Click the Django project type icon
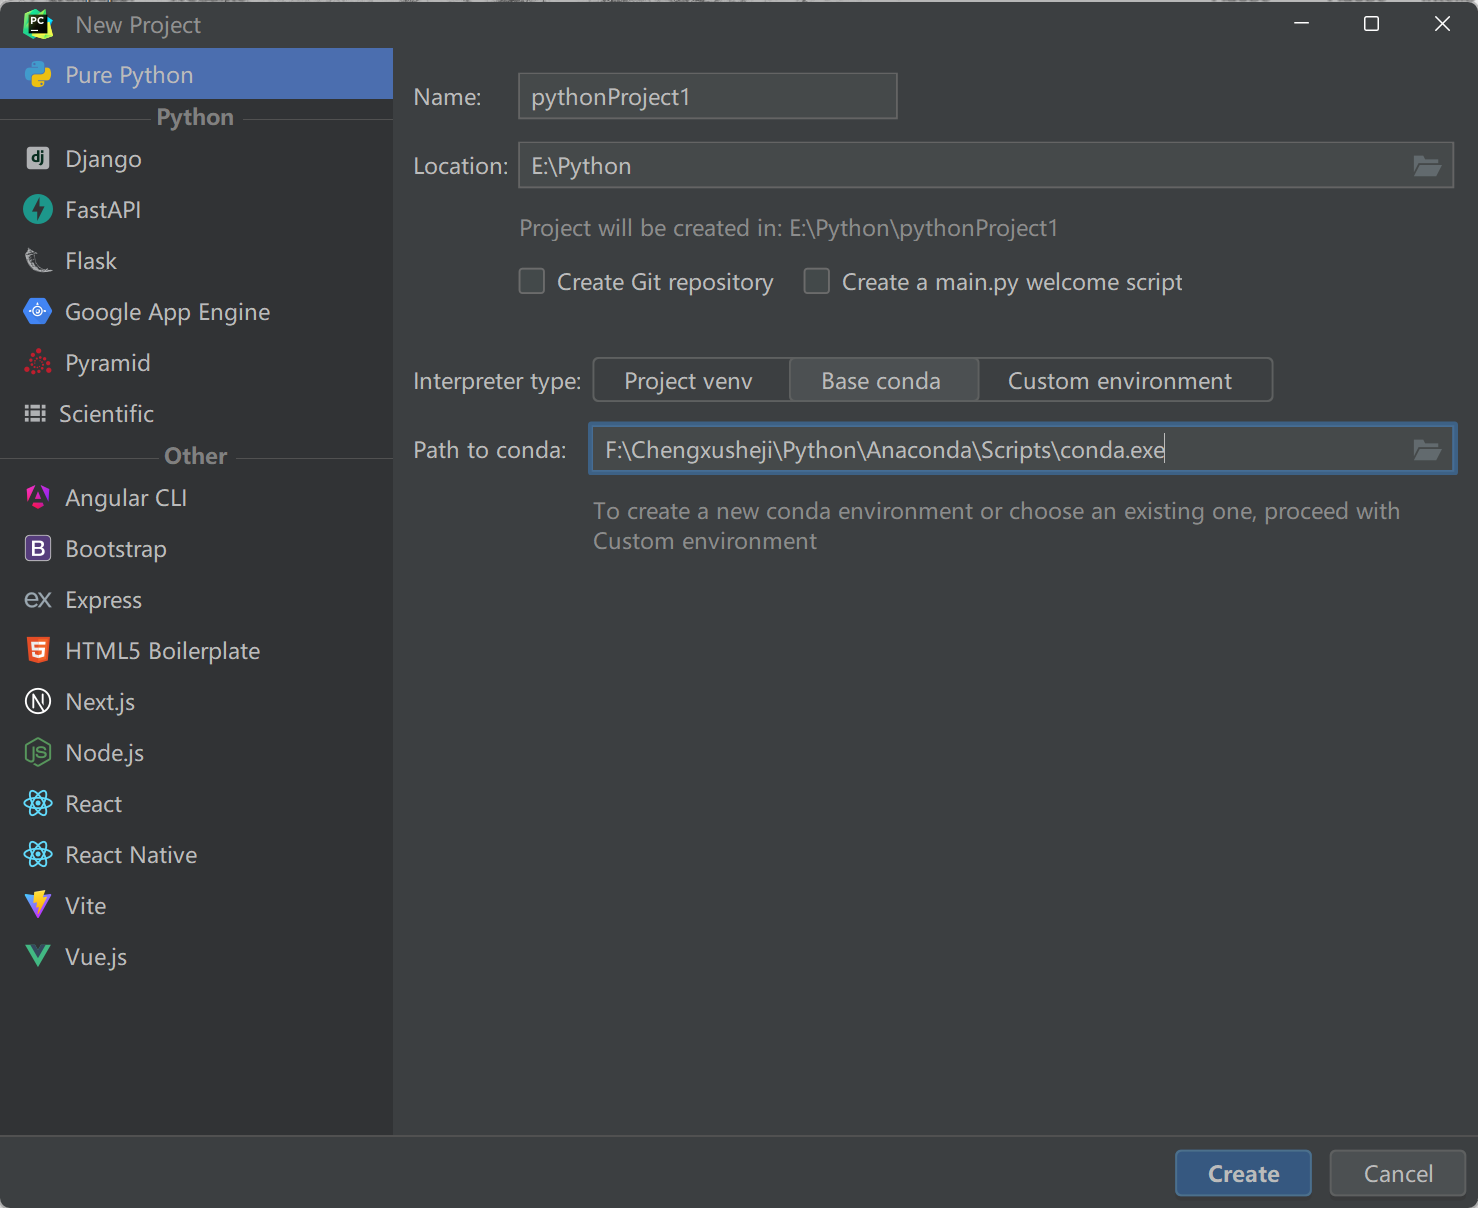 pos(38,158)
